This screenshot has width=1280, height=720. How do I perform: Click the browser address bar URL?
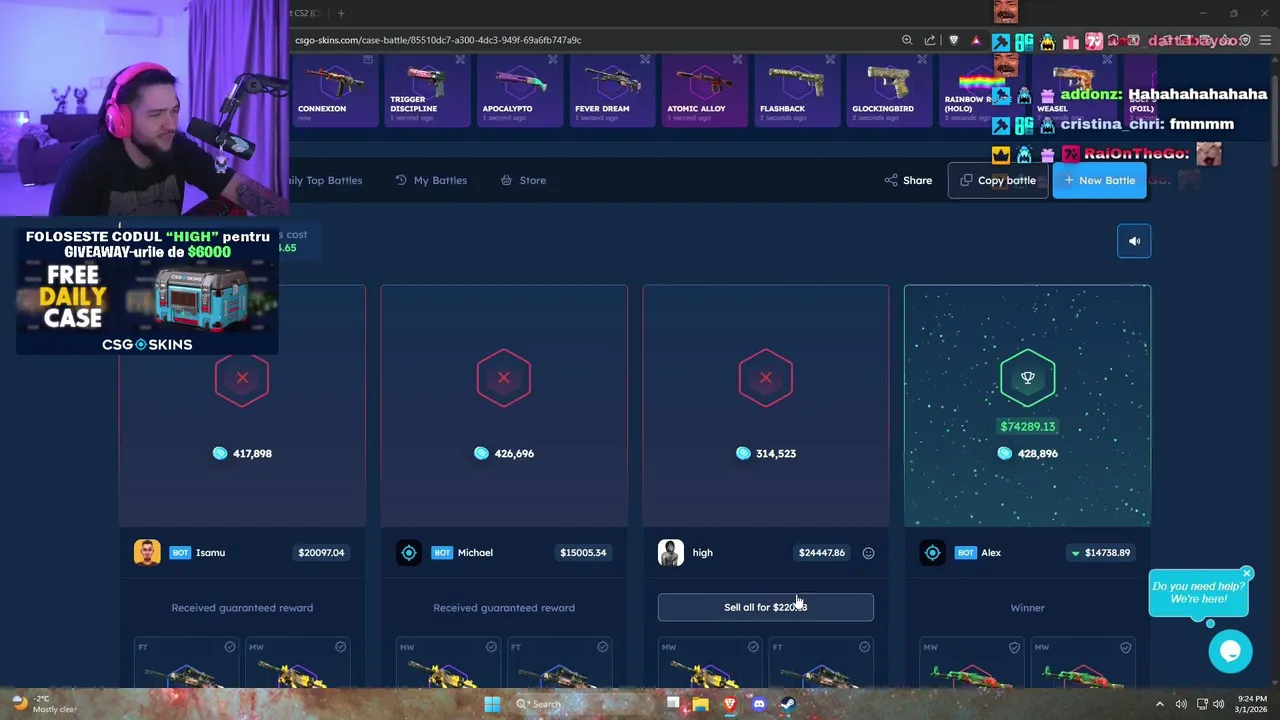pos(438,40)
